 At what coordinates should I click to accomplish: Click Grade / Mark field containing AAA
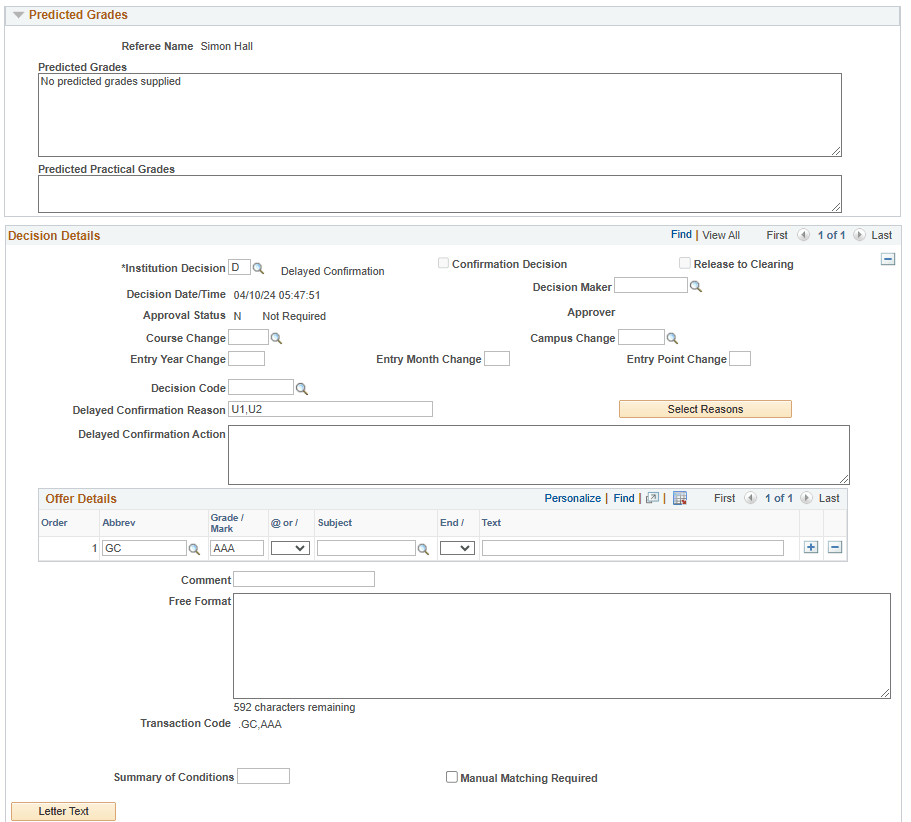pyautogui.click(x=237, y=548)
